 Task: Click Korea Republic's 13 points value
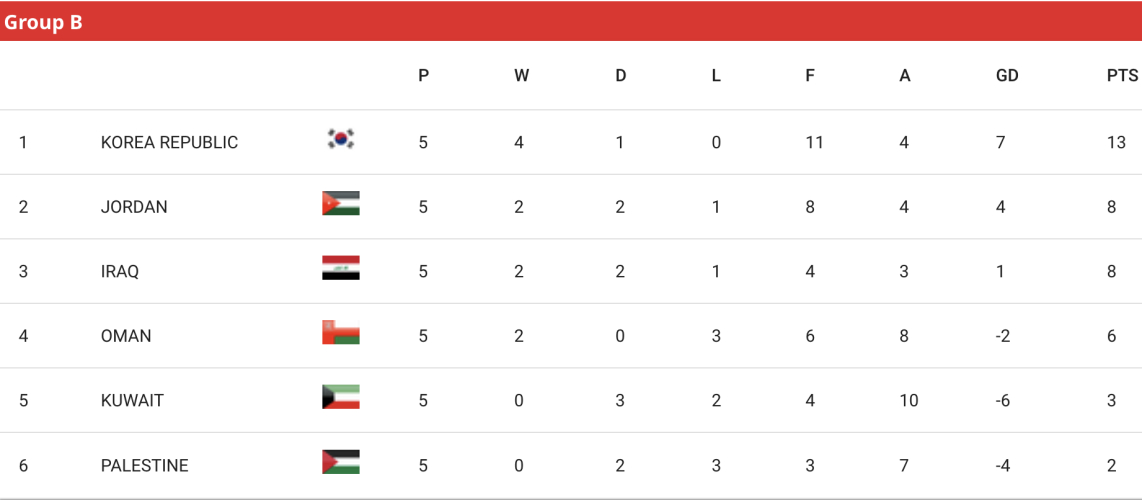point(1116,143)
